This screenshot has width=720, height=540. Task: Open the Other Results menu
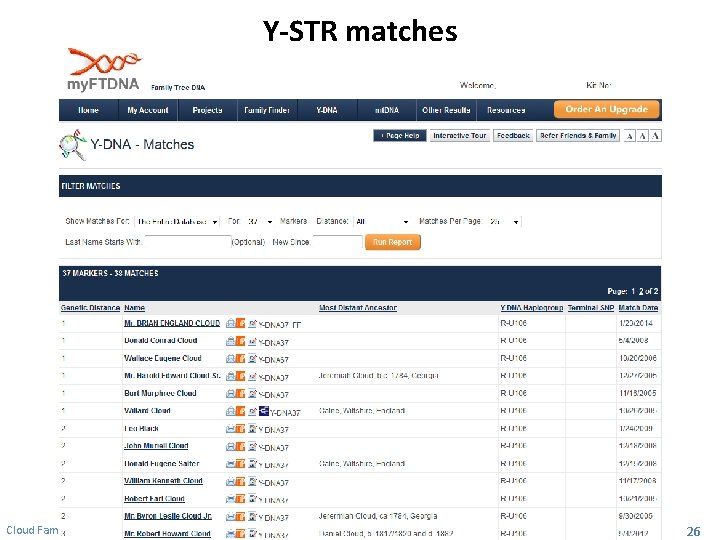click(446, 110)
